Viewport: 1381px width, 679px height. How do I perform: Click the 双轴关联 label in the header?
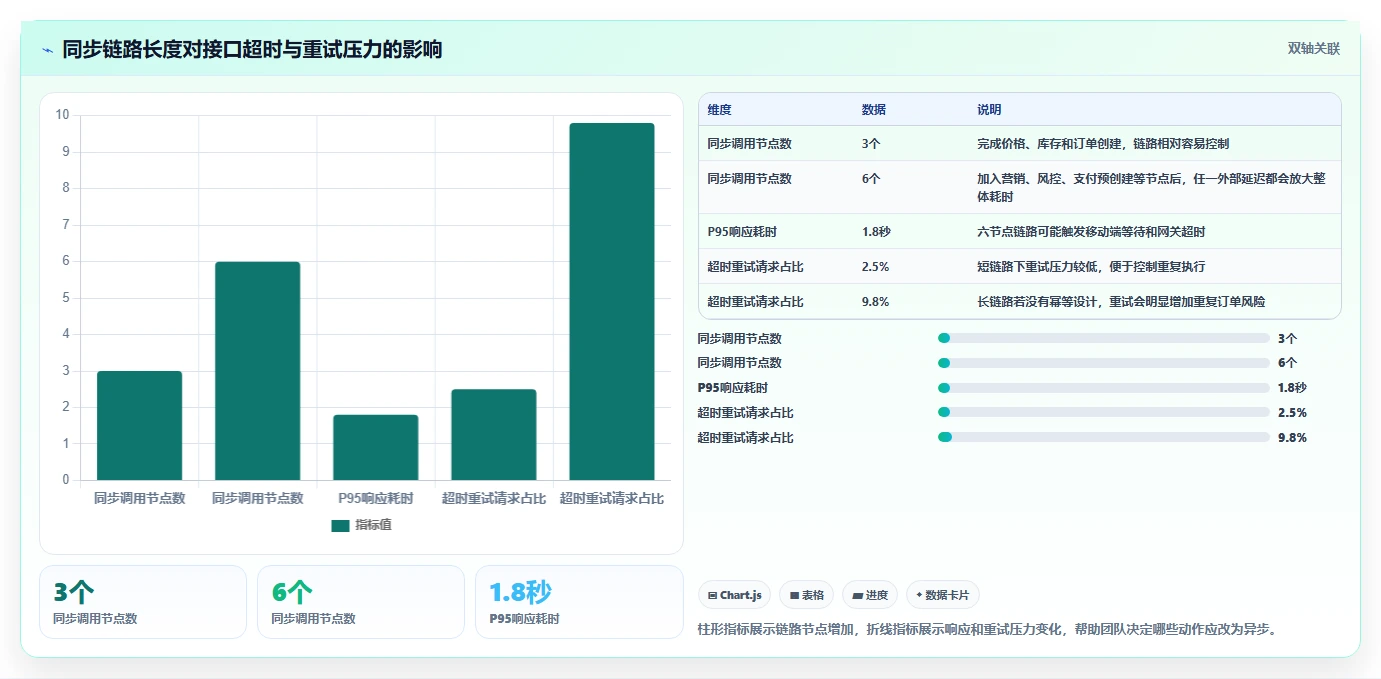tap(1313, 49)
